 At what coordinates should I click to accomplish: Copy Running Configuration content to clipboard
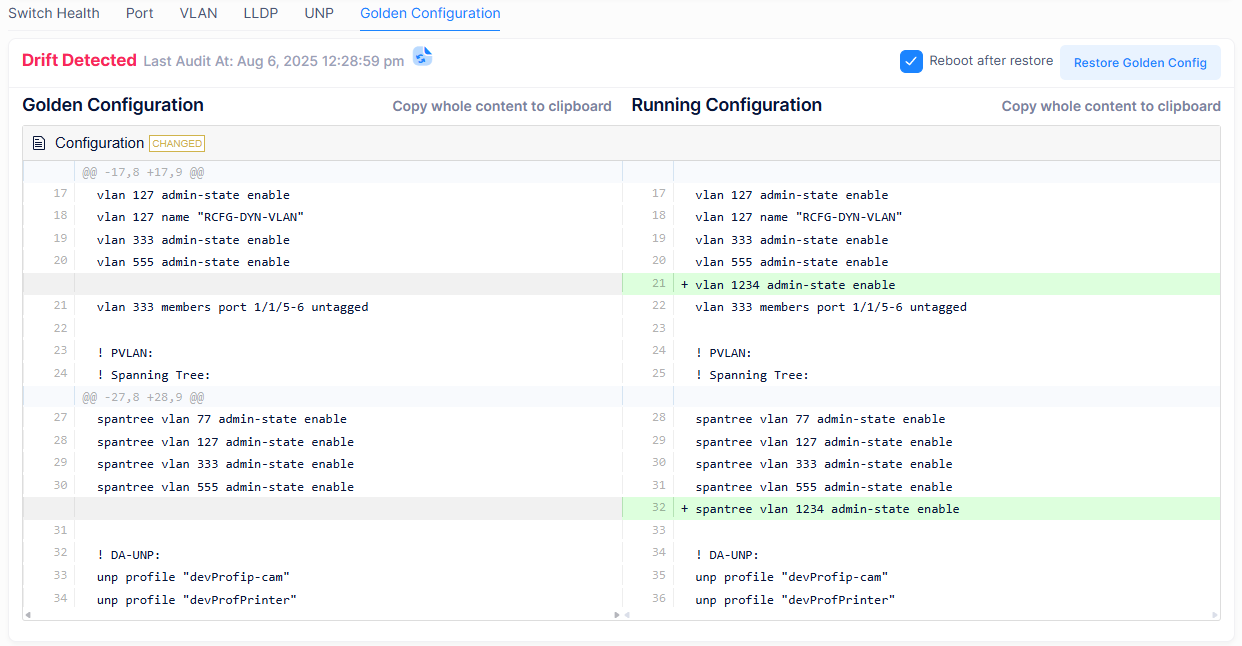pyautogui.click(x=1110, y=106)
